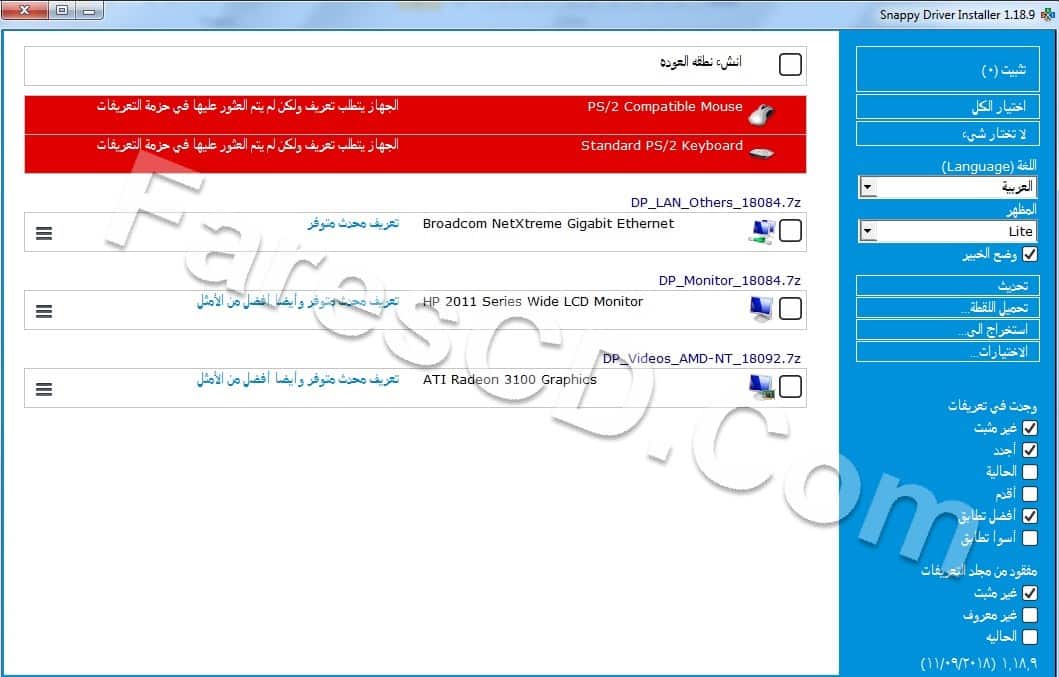Open the 'الاختيارات...' options button
This screenshot has width=1059, height=677.
tap(948, 351)
